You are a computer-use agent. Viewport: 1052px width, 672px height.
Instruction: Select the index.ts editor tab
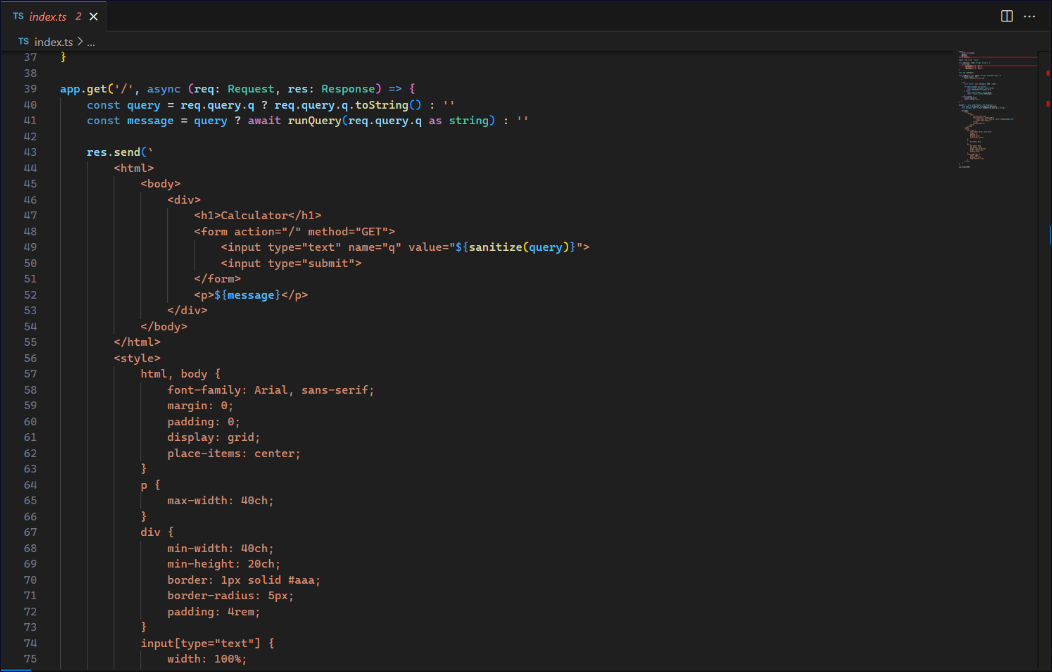tap(50, 17)
